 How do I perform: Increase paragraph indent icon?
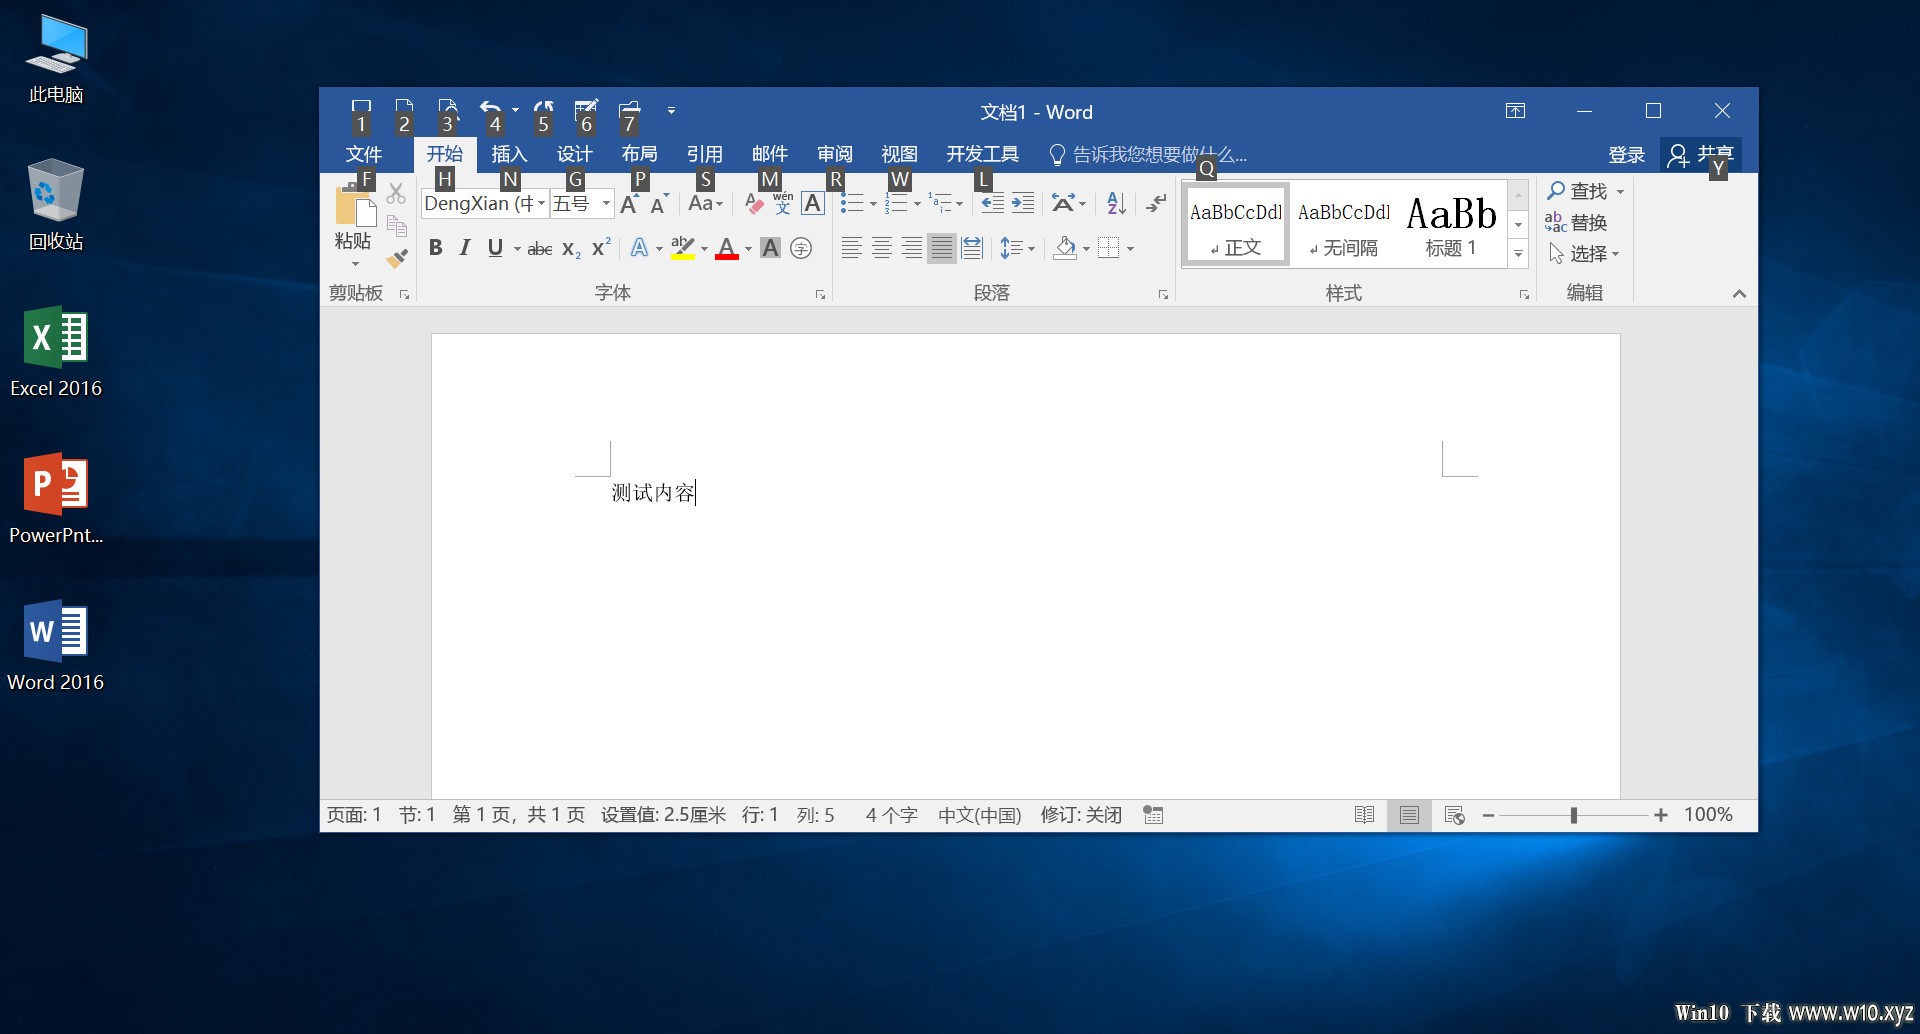(x=1023, y=204)
